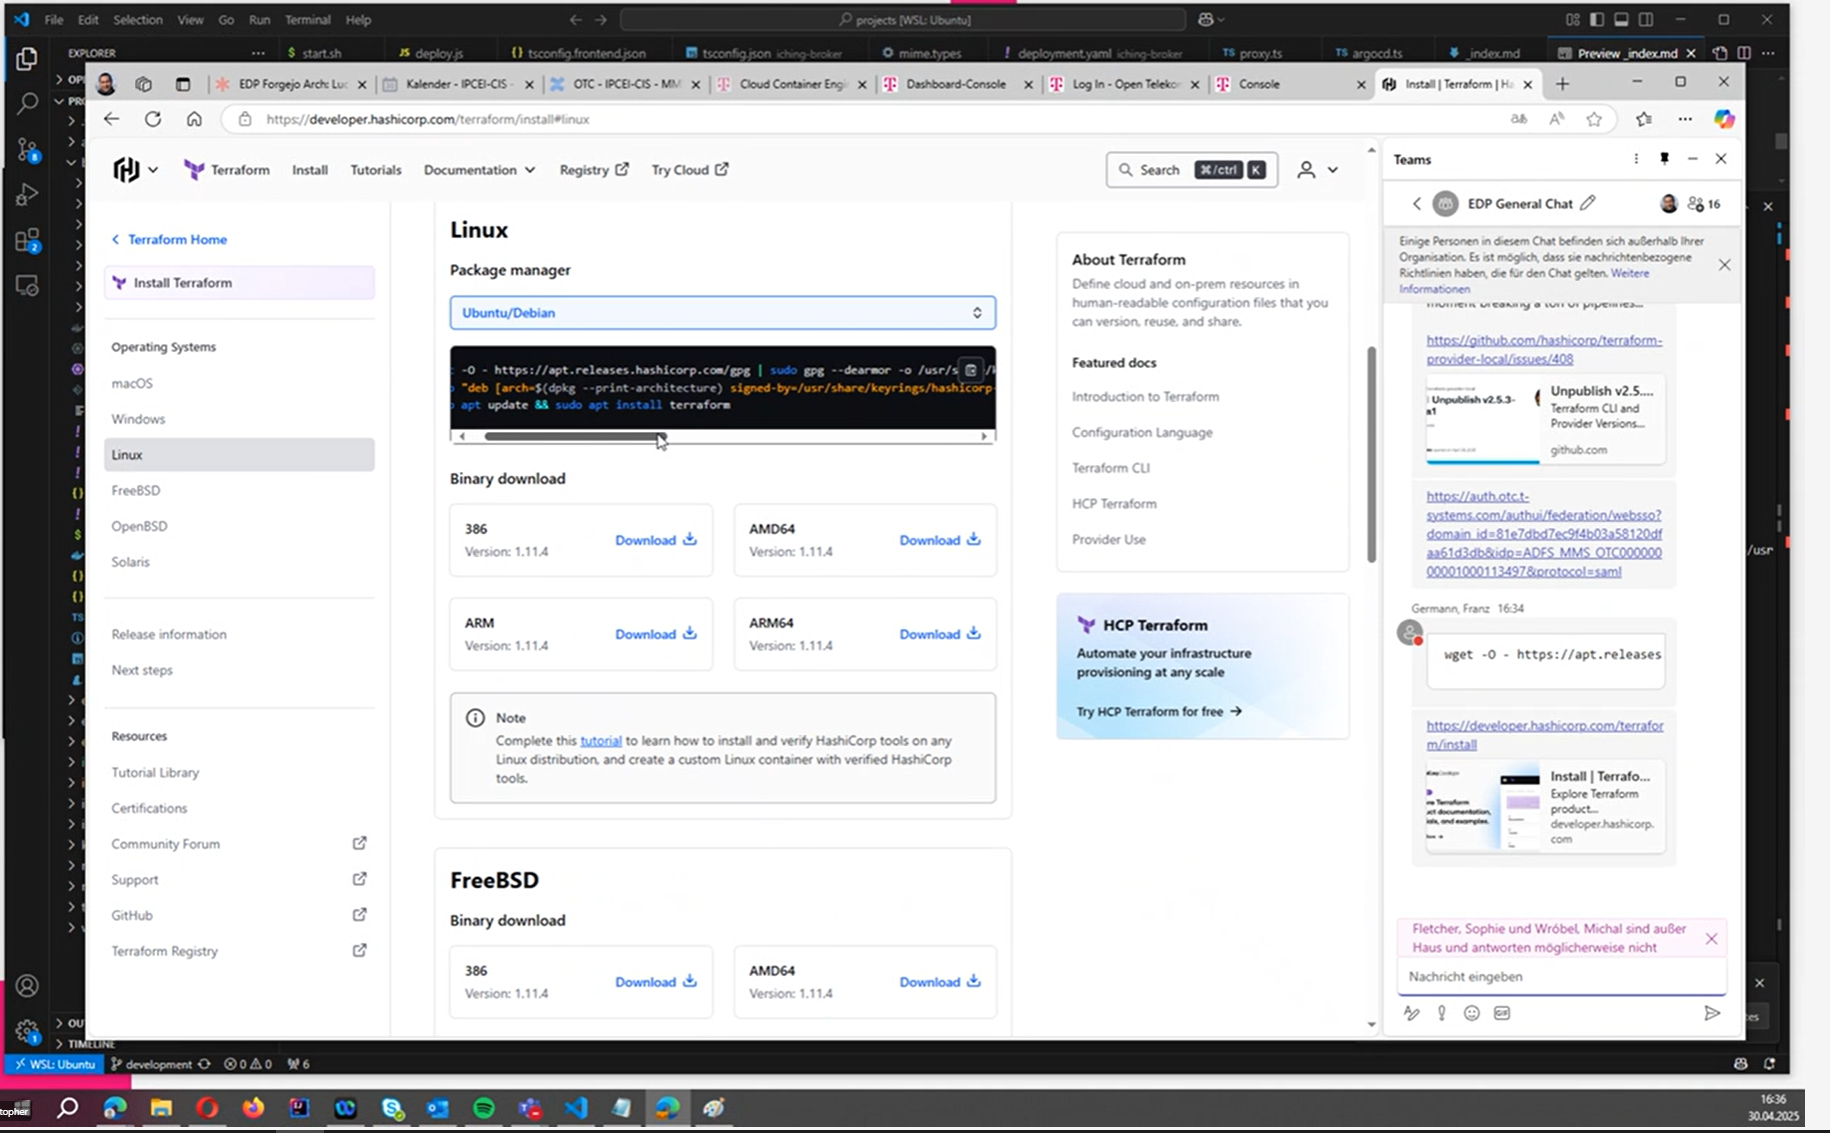Open the VS Code Search view icon
This screenshot has height=1133, width=1830.
(27, 103)
